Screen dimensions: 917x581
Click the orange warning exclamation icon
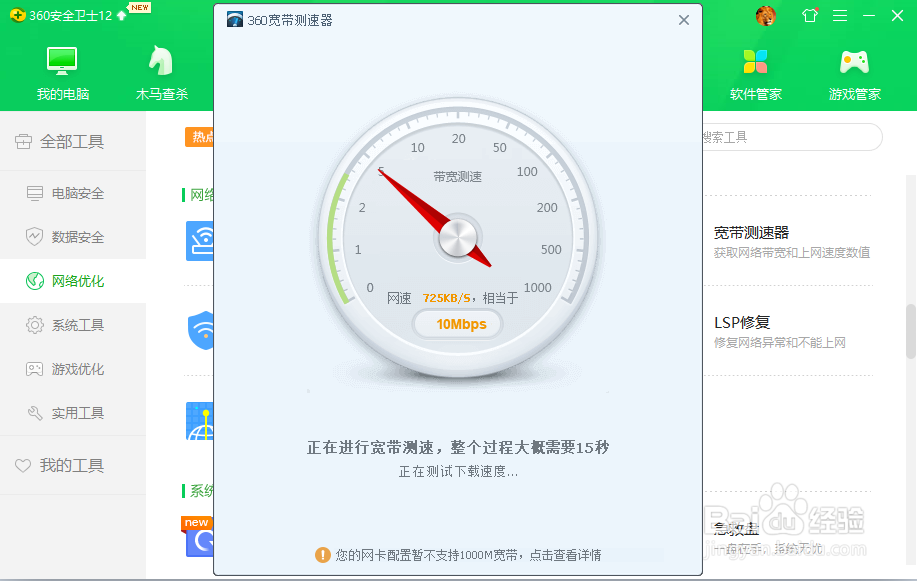tap(323, 555)
